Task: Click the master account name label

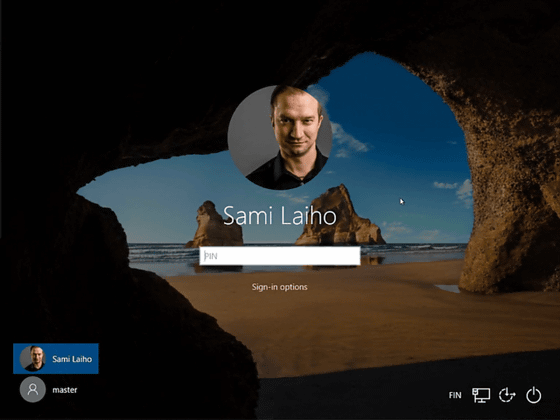Action: pyautogui.click(x=65, y=390)
